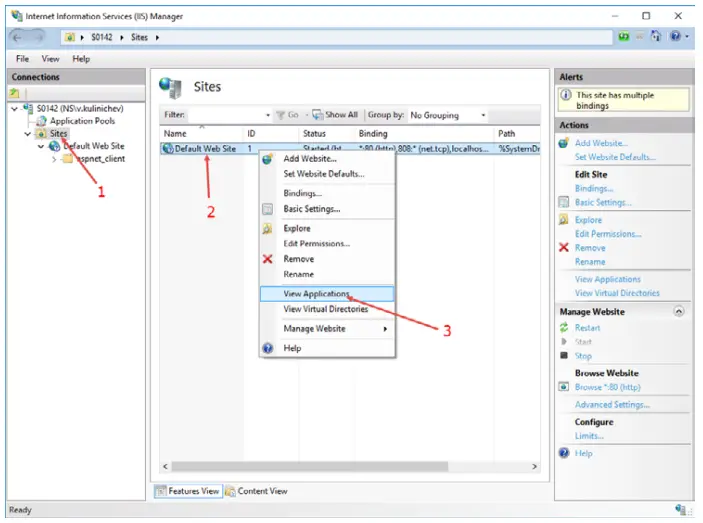Screen dimensions: 703x523
Task: Click S0142 in the breadcrumb path
Action: (102, 37)
